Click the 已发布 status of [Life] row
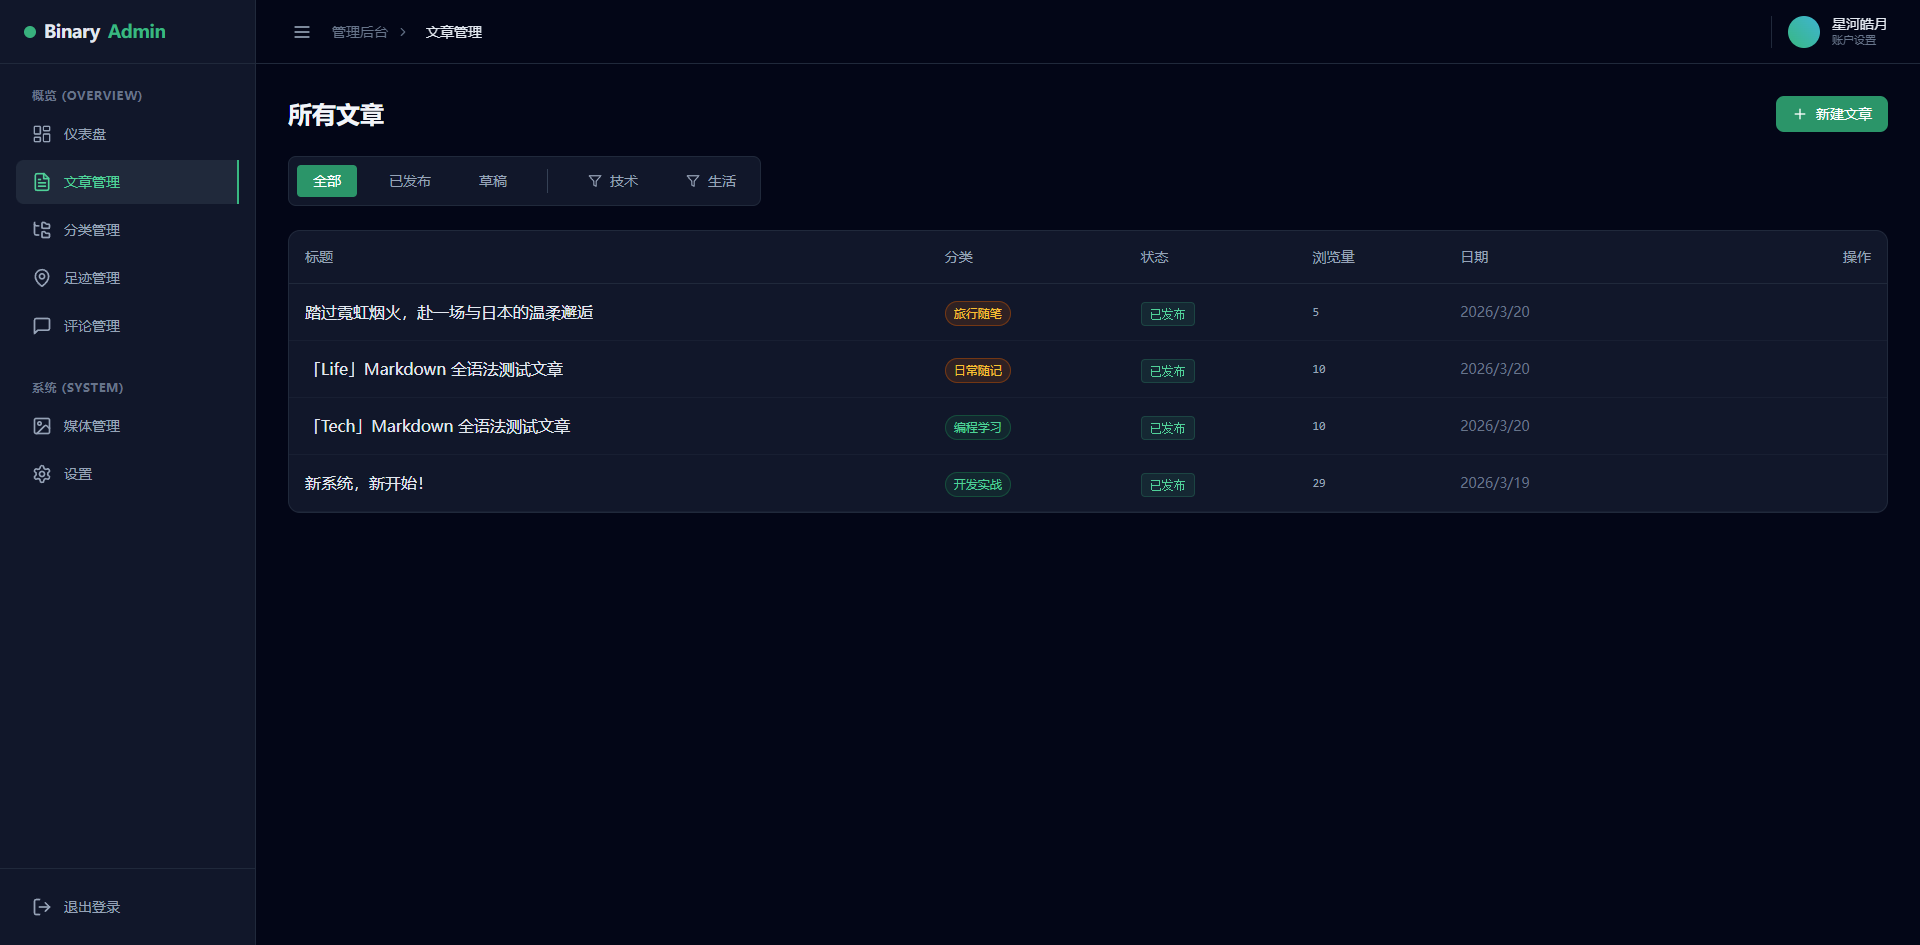1920x945 pixels. click(1168, 371)
